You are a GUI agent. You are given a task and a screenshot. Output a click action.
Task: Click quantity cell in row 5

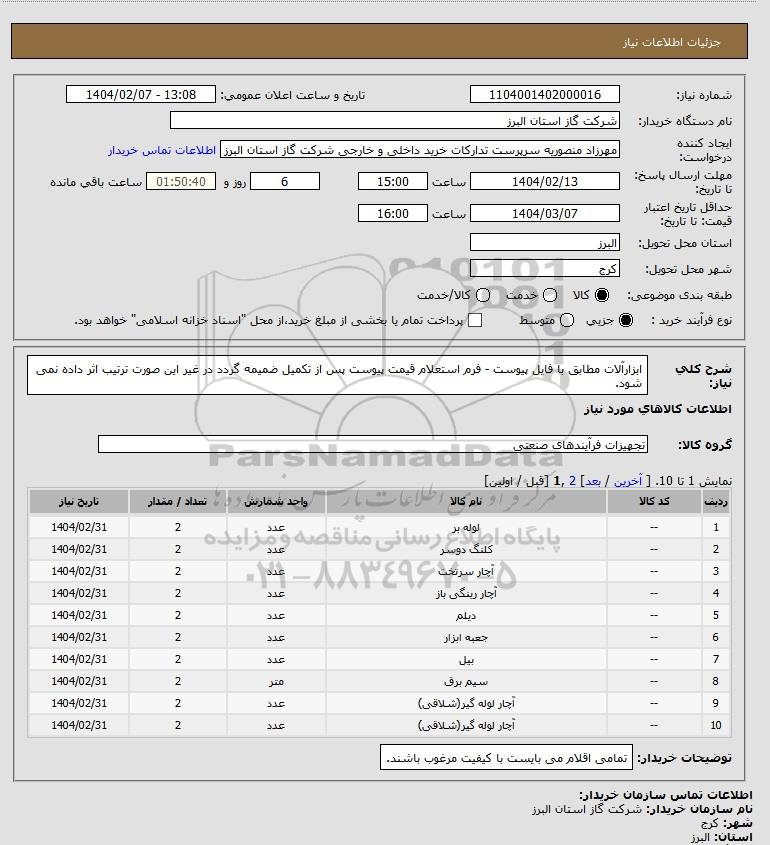click(178, 615)
